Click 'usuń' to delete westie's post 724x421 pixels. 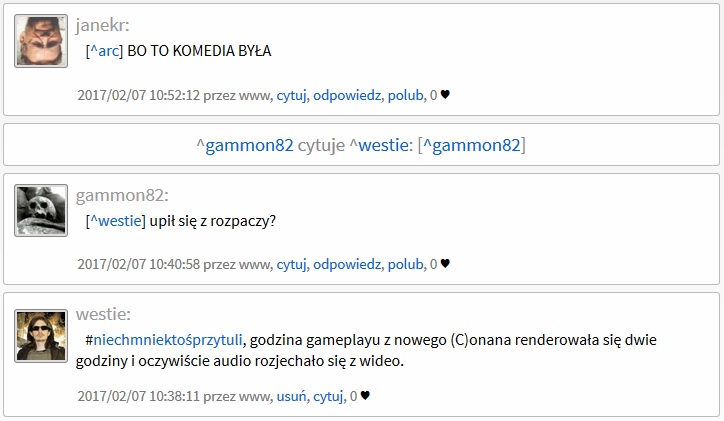(291, 396)
